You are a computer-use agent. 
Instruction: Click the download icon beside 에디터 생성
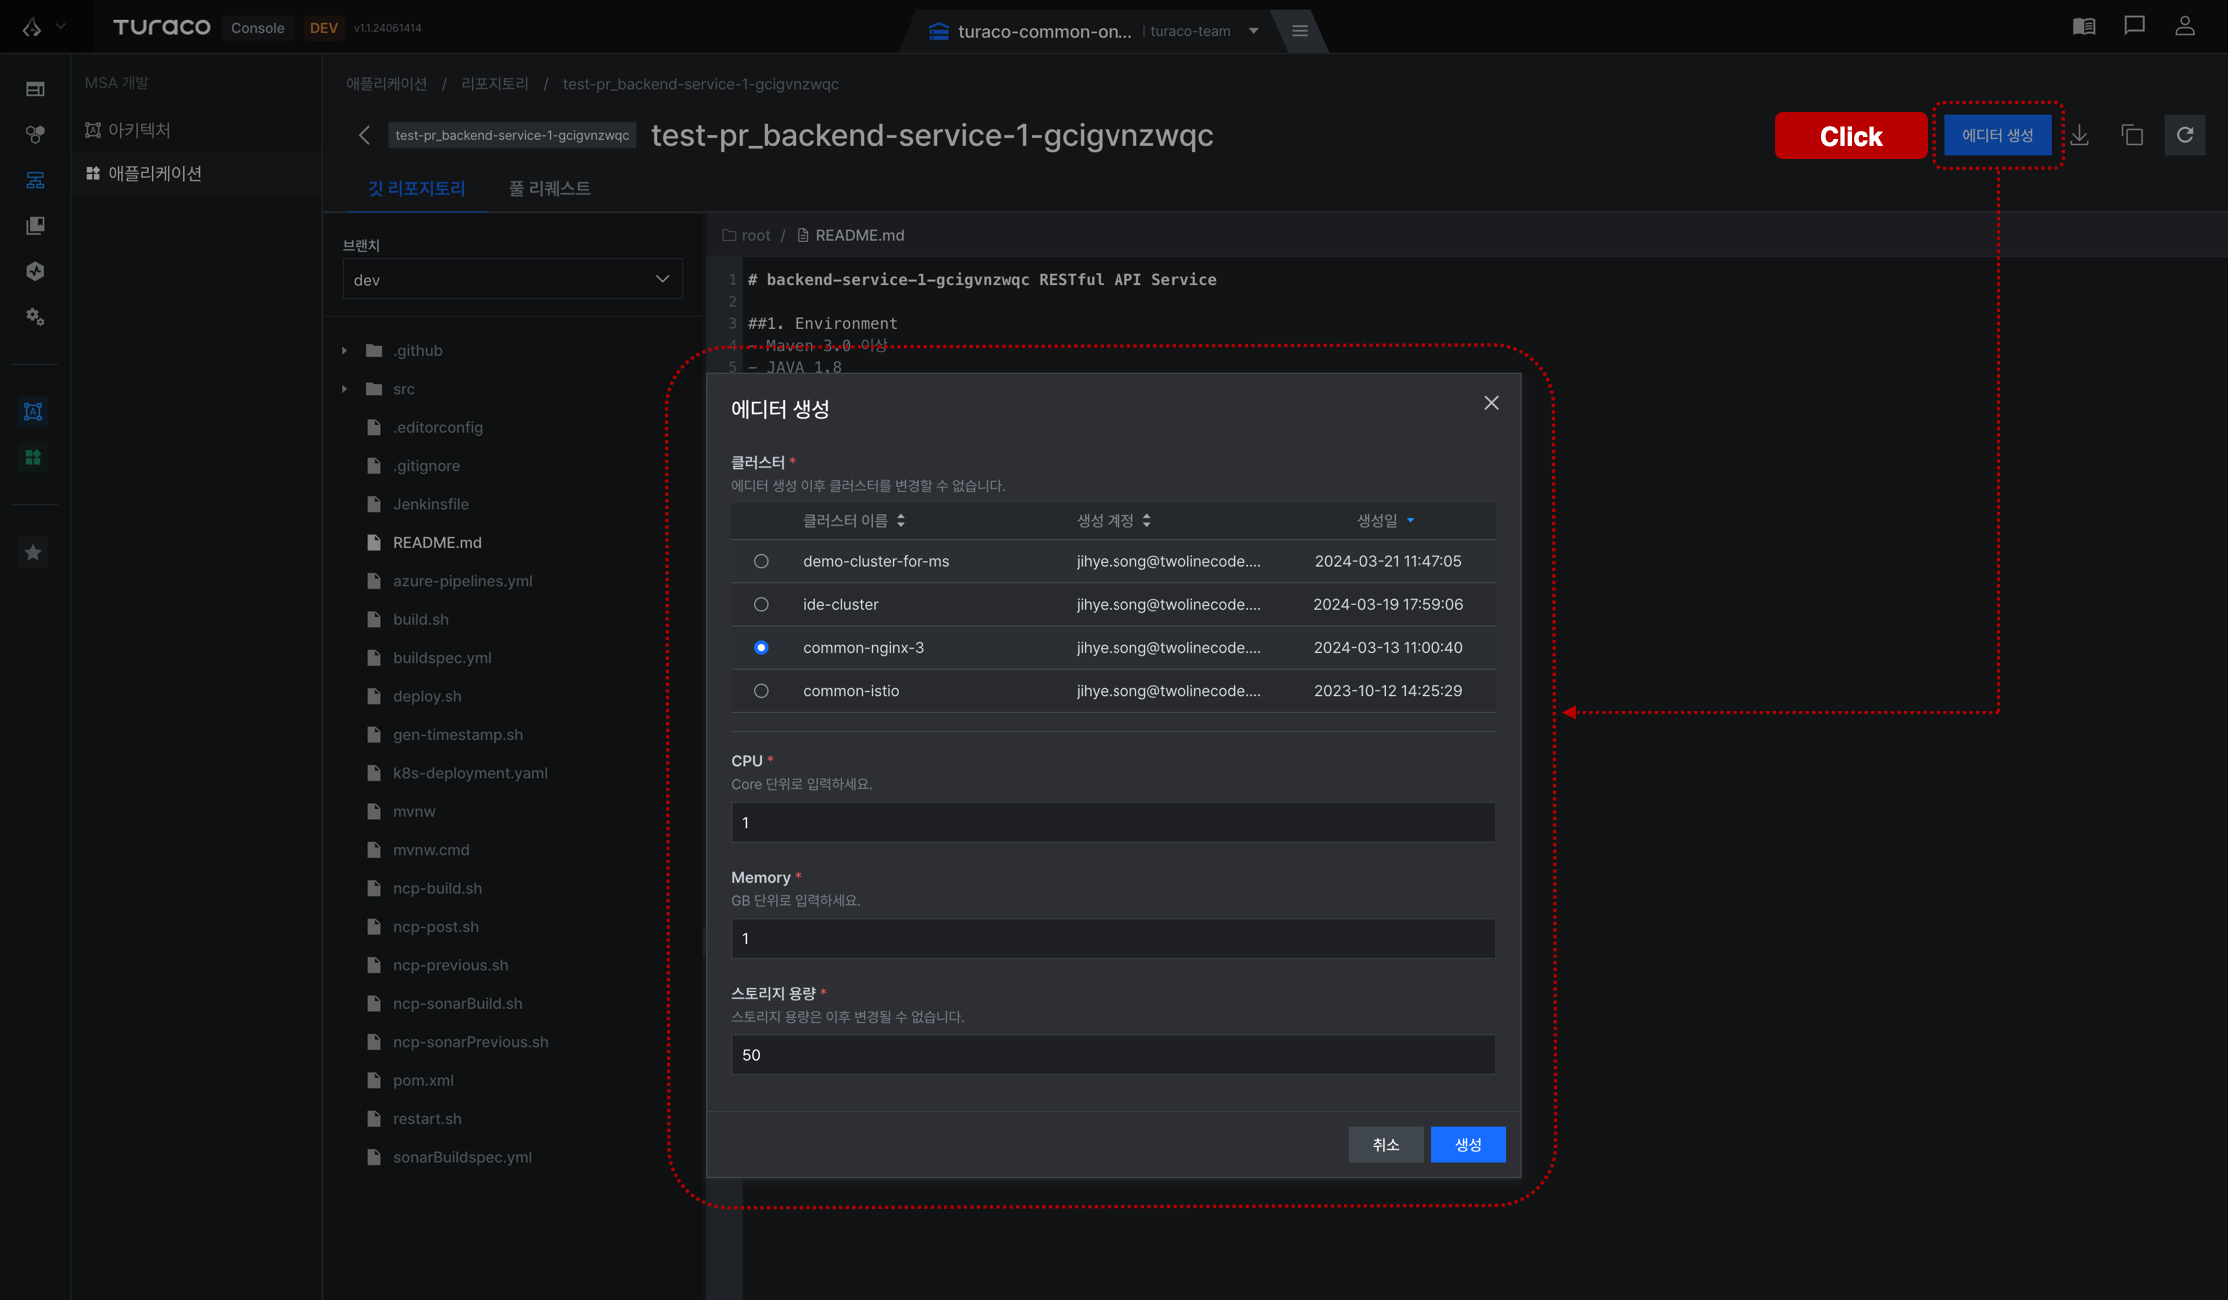coord(2080,135)
